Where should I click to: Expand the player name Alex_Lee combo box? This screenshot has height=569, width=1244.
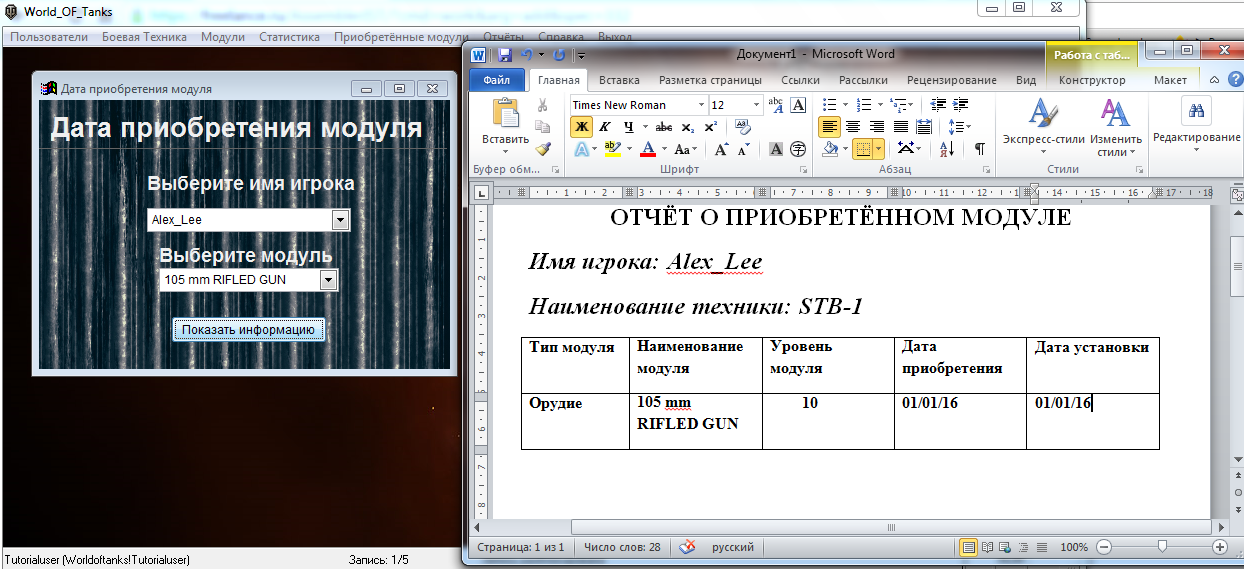[x=340, y=220]
